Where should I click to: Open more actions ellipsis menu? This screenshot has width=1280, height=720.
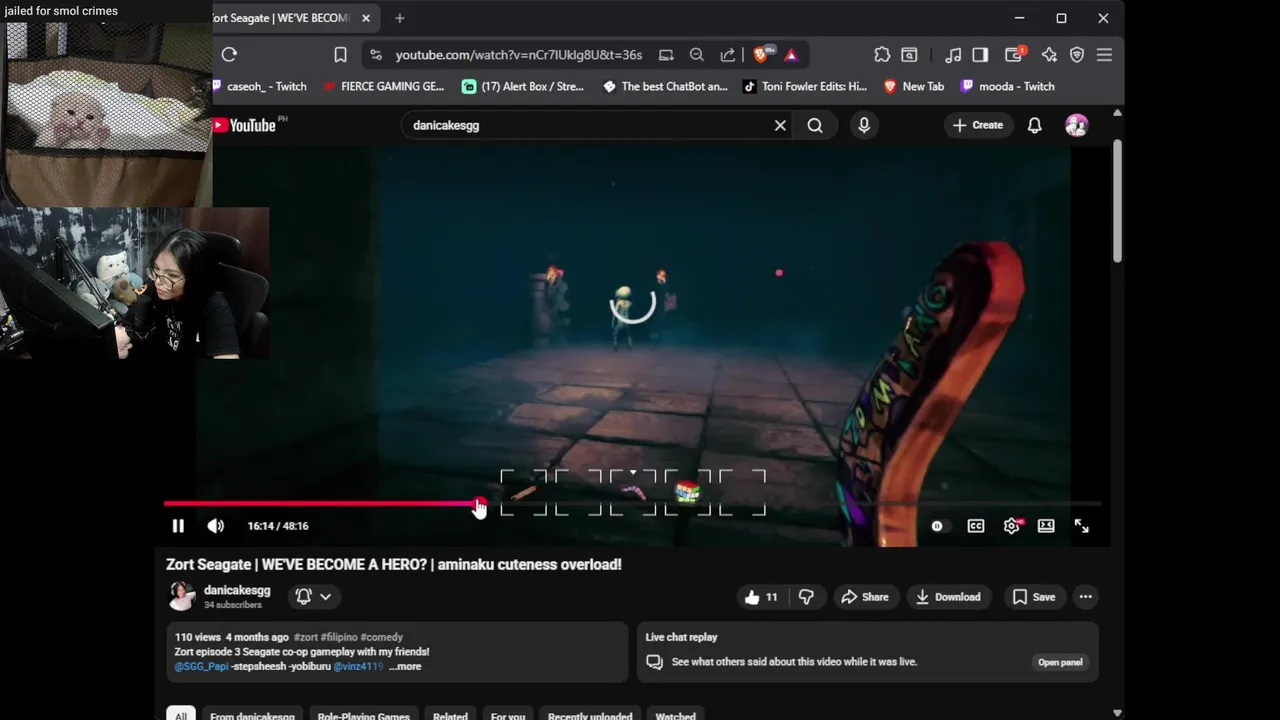pos(1085,597)
